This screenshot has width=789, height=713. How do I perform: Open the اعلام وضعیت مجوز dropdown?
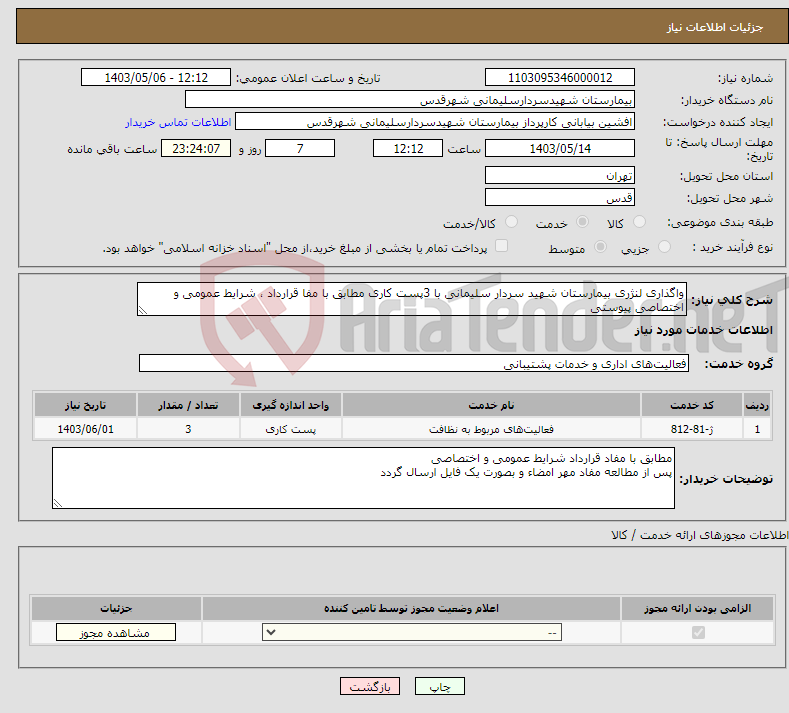point(412,632)
